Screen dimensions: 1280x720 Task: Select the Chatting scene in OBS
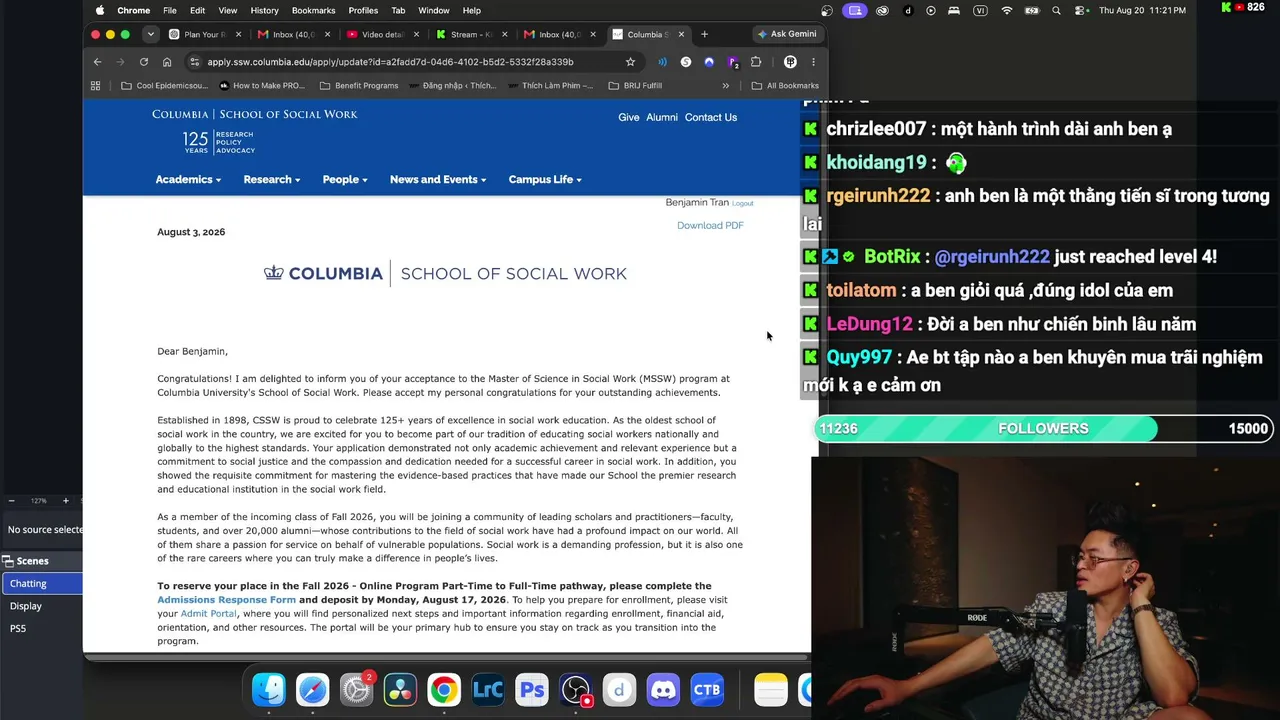tap(41, 584)
